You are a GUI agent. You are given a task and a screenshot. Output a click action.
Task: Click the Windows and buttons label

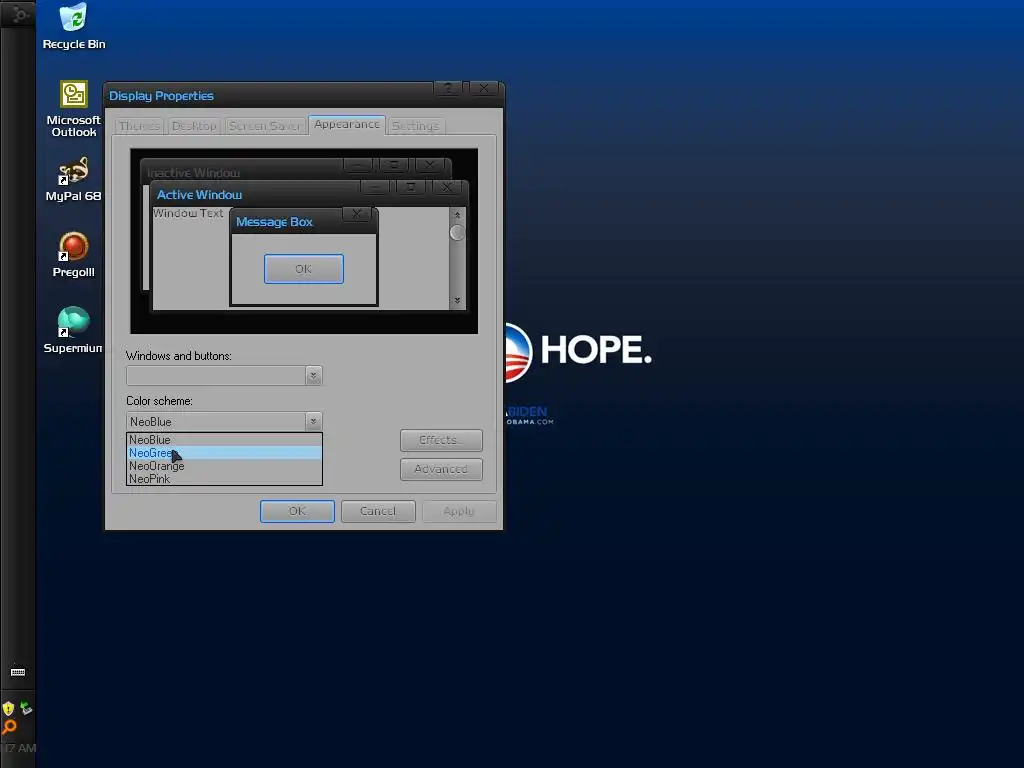(x=179, y=356)
